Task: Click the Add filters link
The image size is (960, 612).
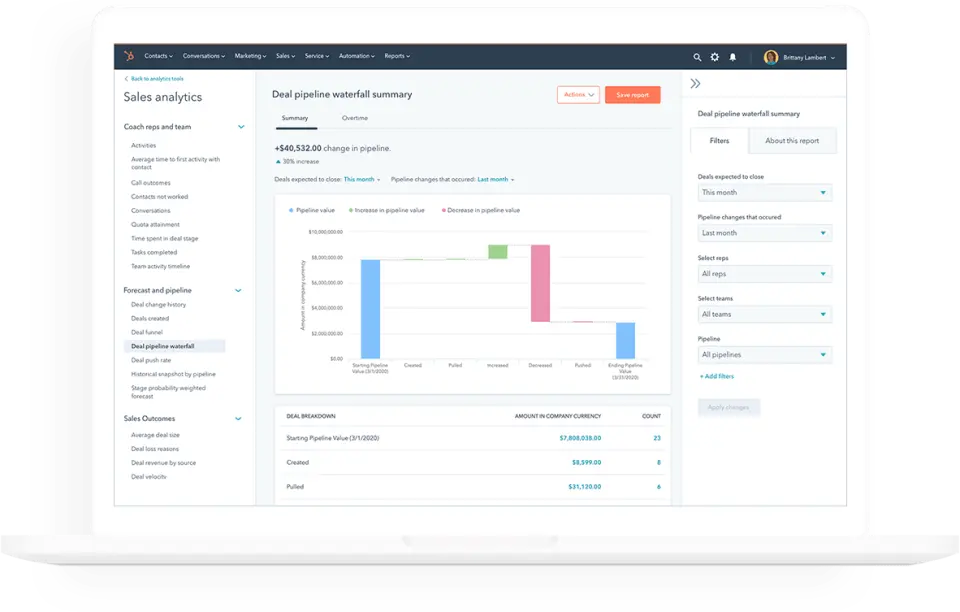Action: [x=716, y=375]
